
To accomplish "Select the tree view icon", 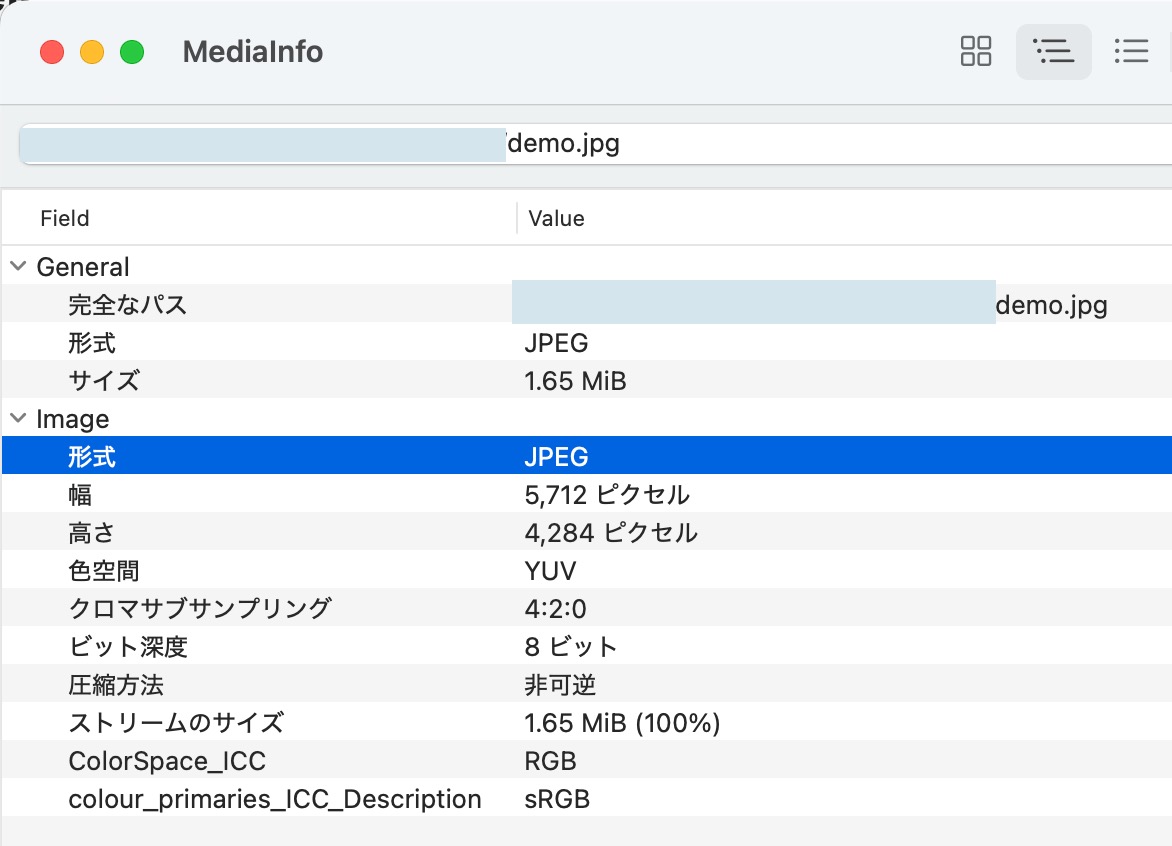I will [1053, 51].
